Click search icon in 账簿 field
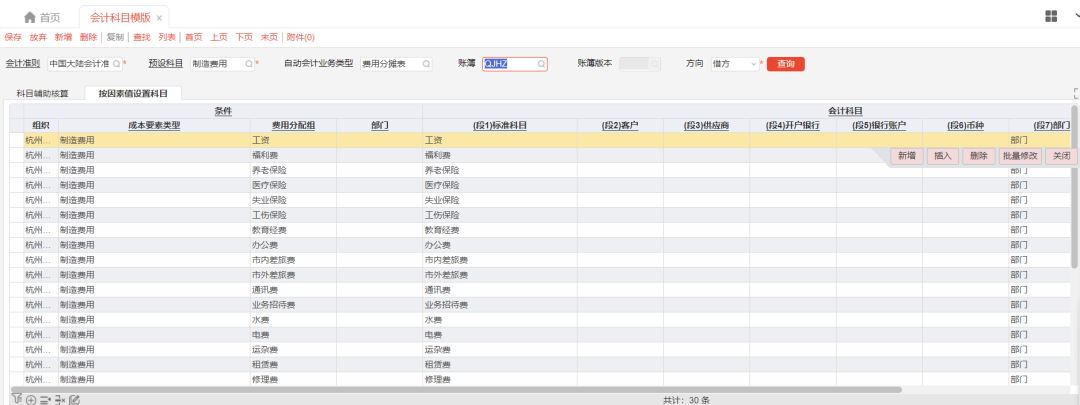This screenshot has width=1080, height=405. [x=541, y=64]
